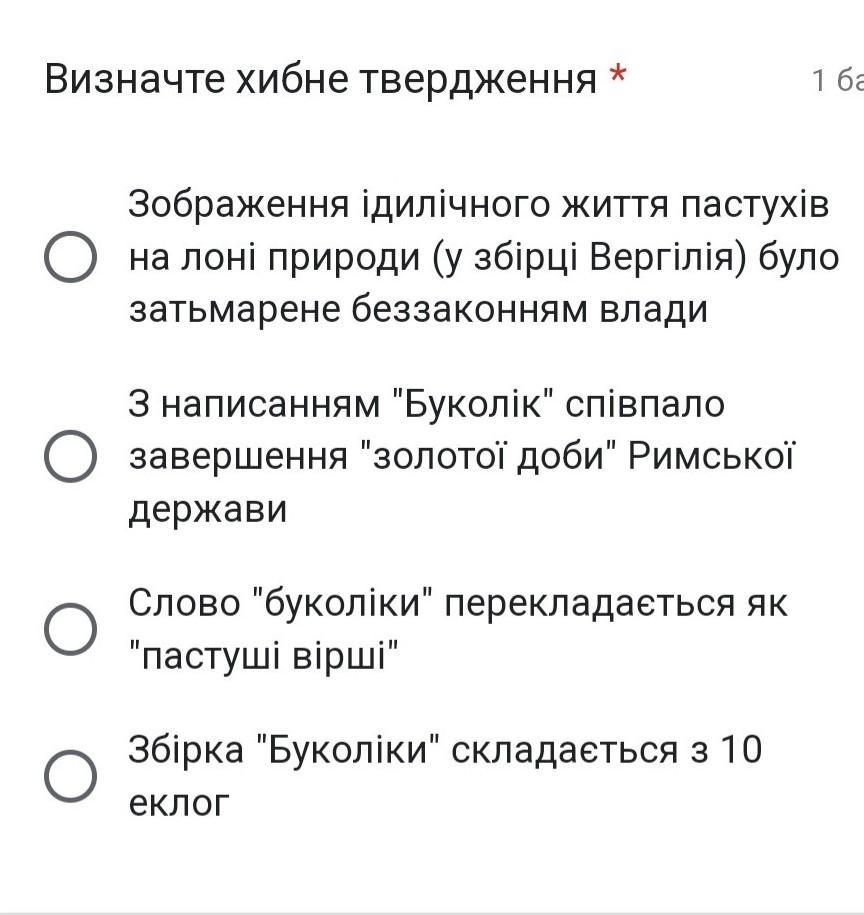Screen dimensions: 864x915
Task: Click the word "співпало" in second option
Action: tap(645, 405)
